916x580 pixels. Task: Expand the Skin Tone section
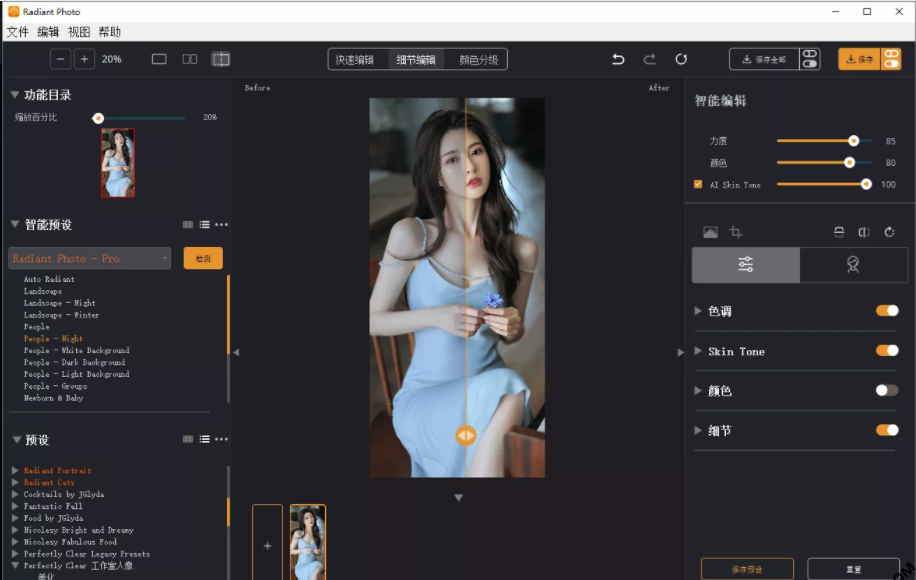click(x=698, y=351)
